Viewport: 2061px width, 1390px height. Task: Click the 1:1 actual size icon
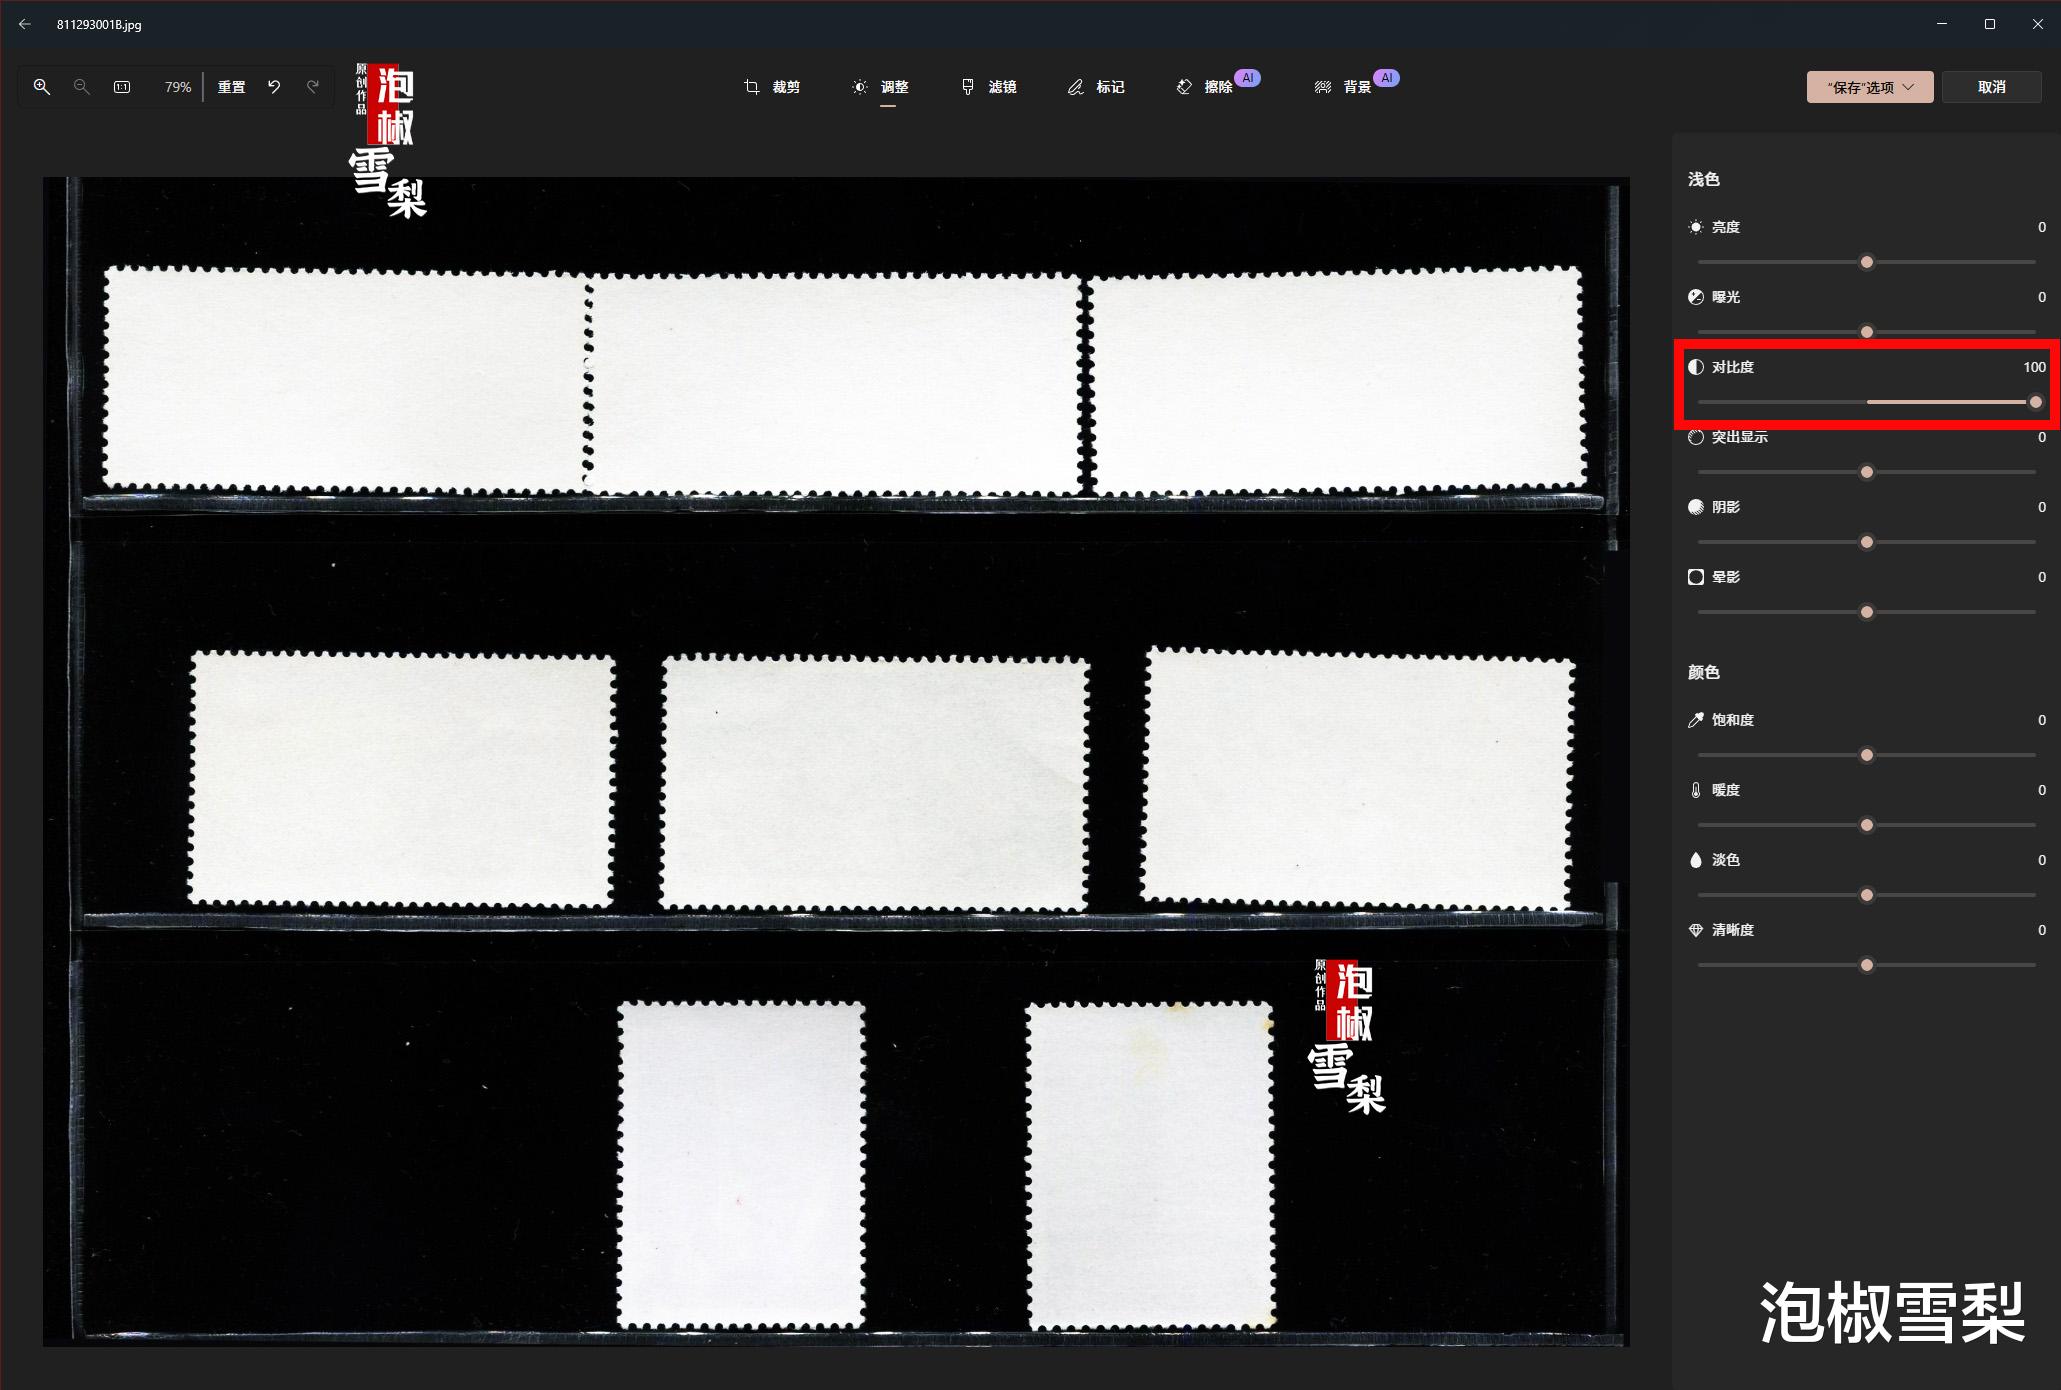[122, 87]
